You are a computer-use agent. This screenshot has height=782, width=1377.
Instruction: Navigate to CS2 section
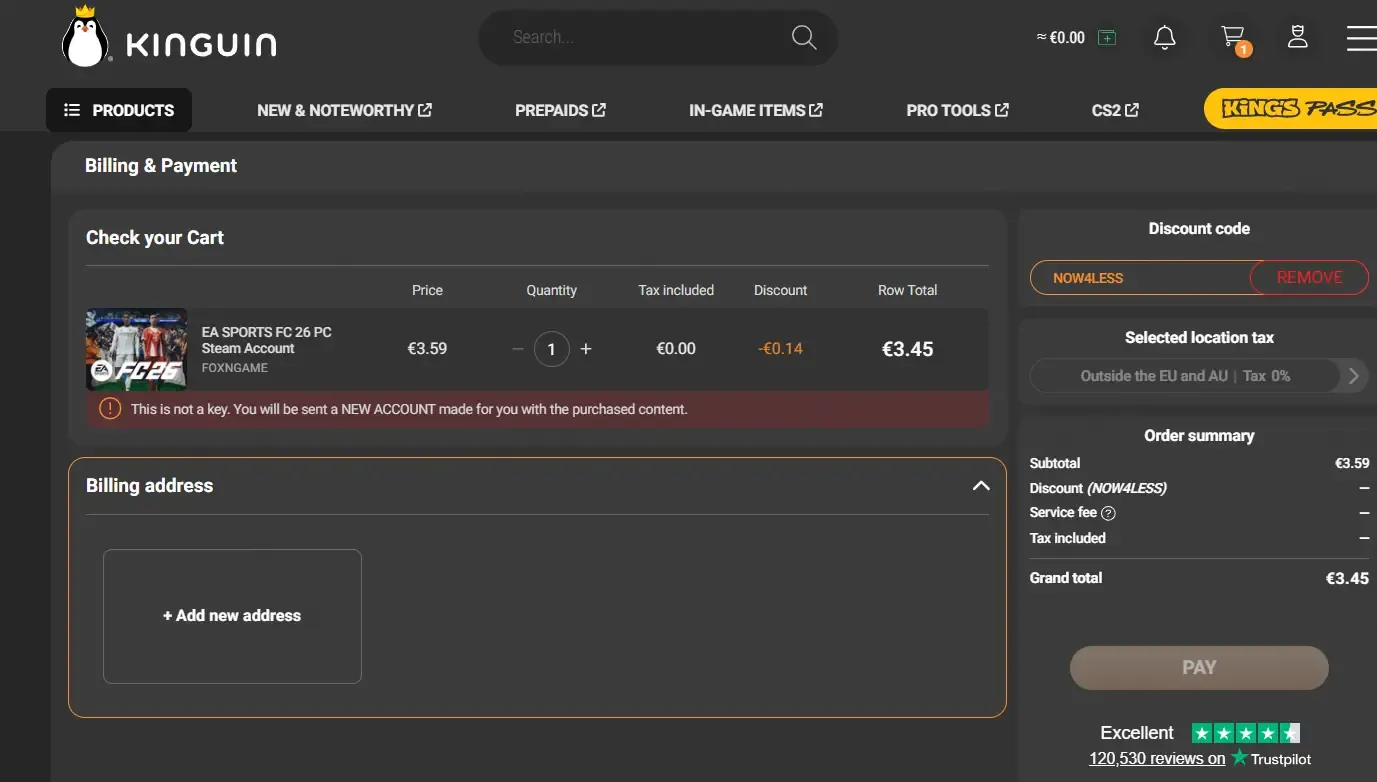point(1116,110)
